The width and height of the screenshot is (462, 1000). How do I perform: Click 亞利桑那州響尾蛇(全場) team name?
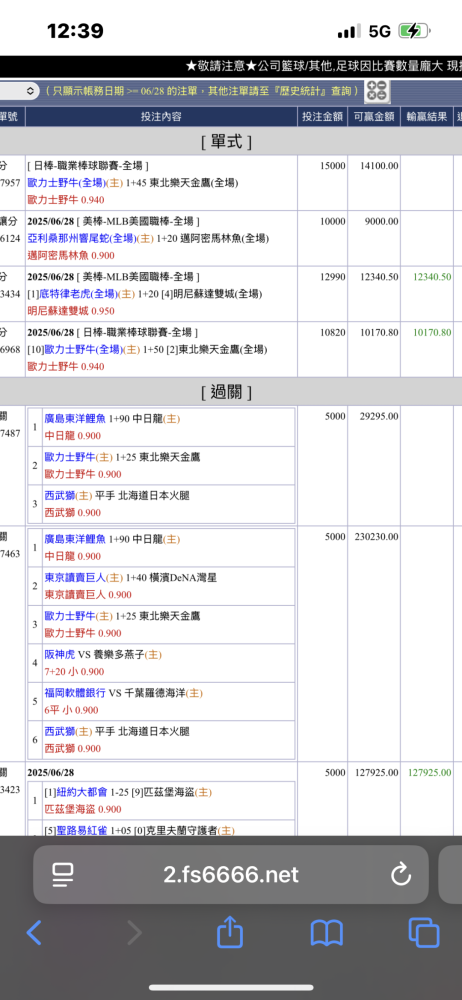[x=82, y=239]
